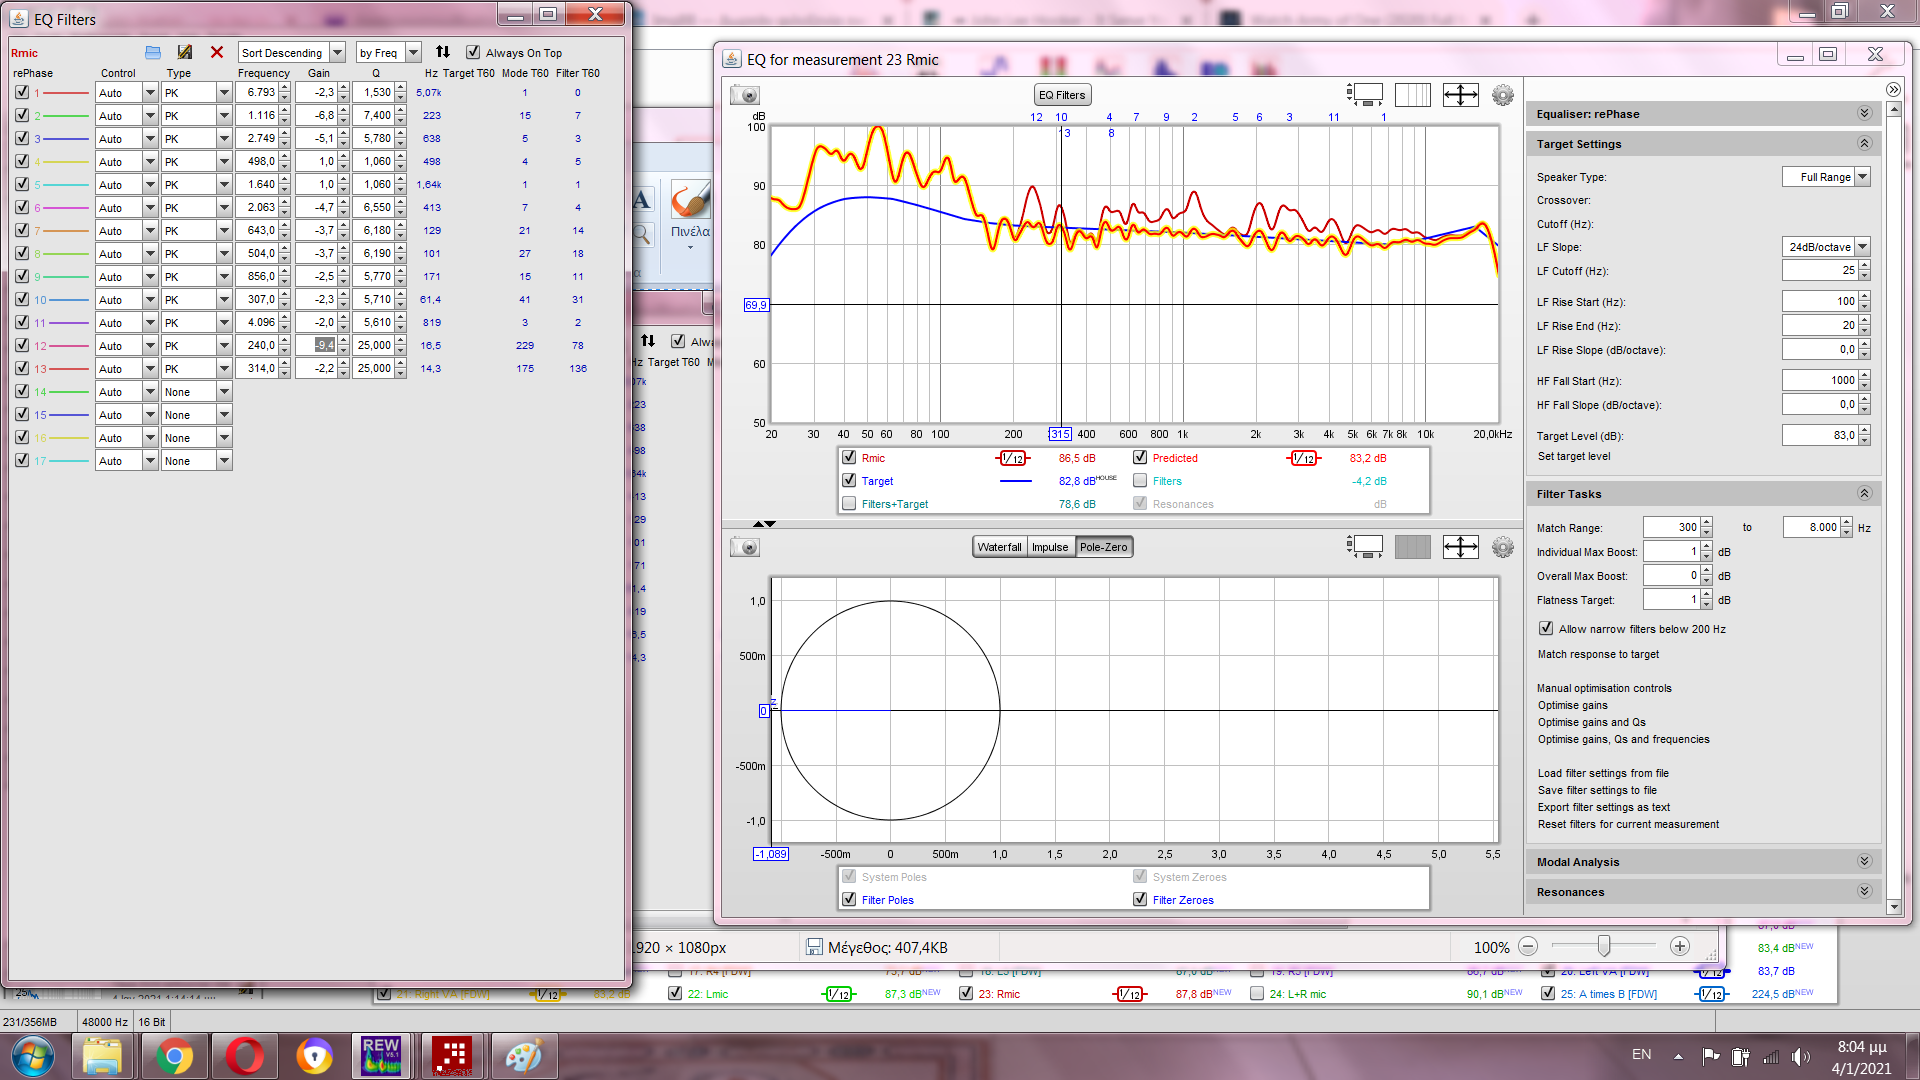This screenshot has height=1080, width=1920.
Task: Click the red X delete filters icon
Action: click(x=217, y=52)
